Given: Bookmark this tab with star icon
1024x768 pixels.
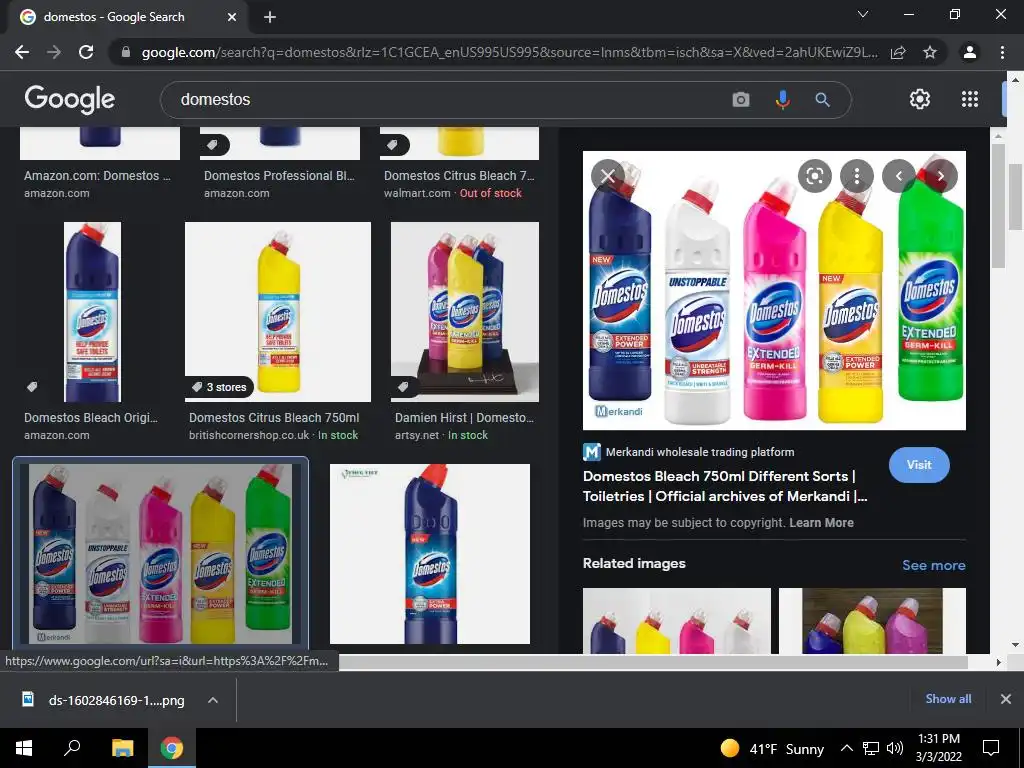Looking at the screenshot, I should click(x=930, y=52).
